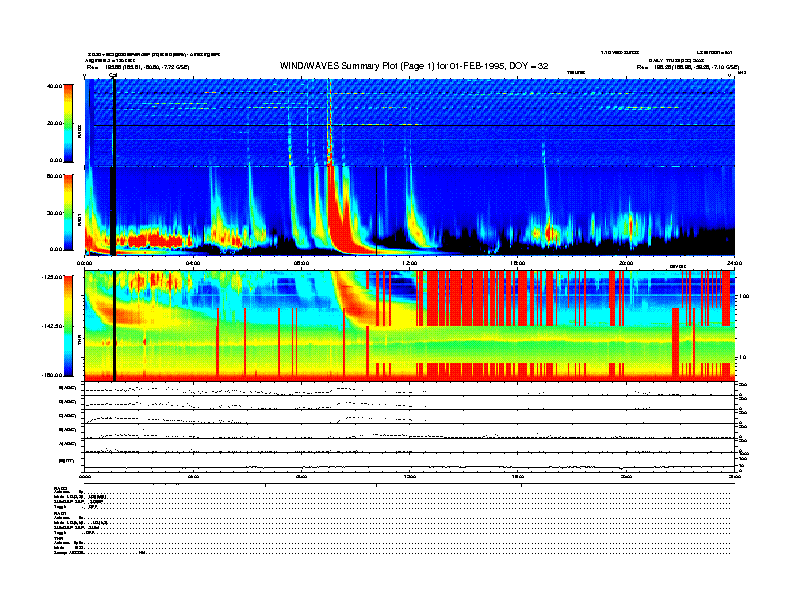Select the 60.00 label on RAD1 color bar
Viewport: 792px width, 612px height.
coord(54,176)
